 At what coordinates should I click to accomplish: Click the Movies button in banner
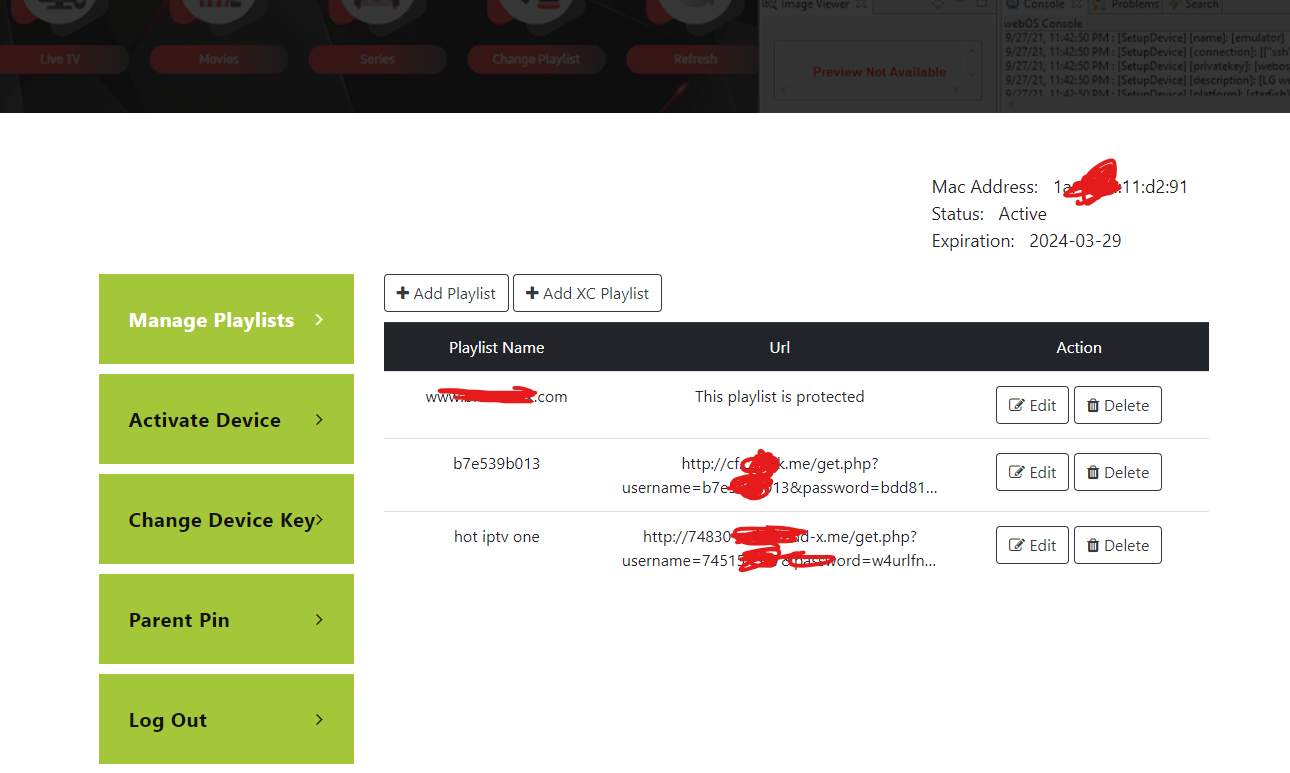[x=219, y=59]
